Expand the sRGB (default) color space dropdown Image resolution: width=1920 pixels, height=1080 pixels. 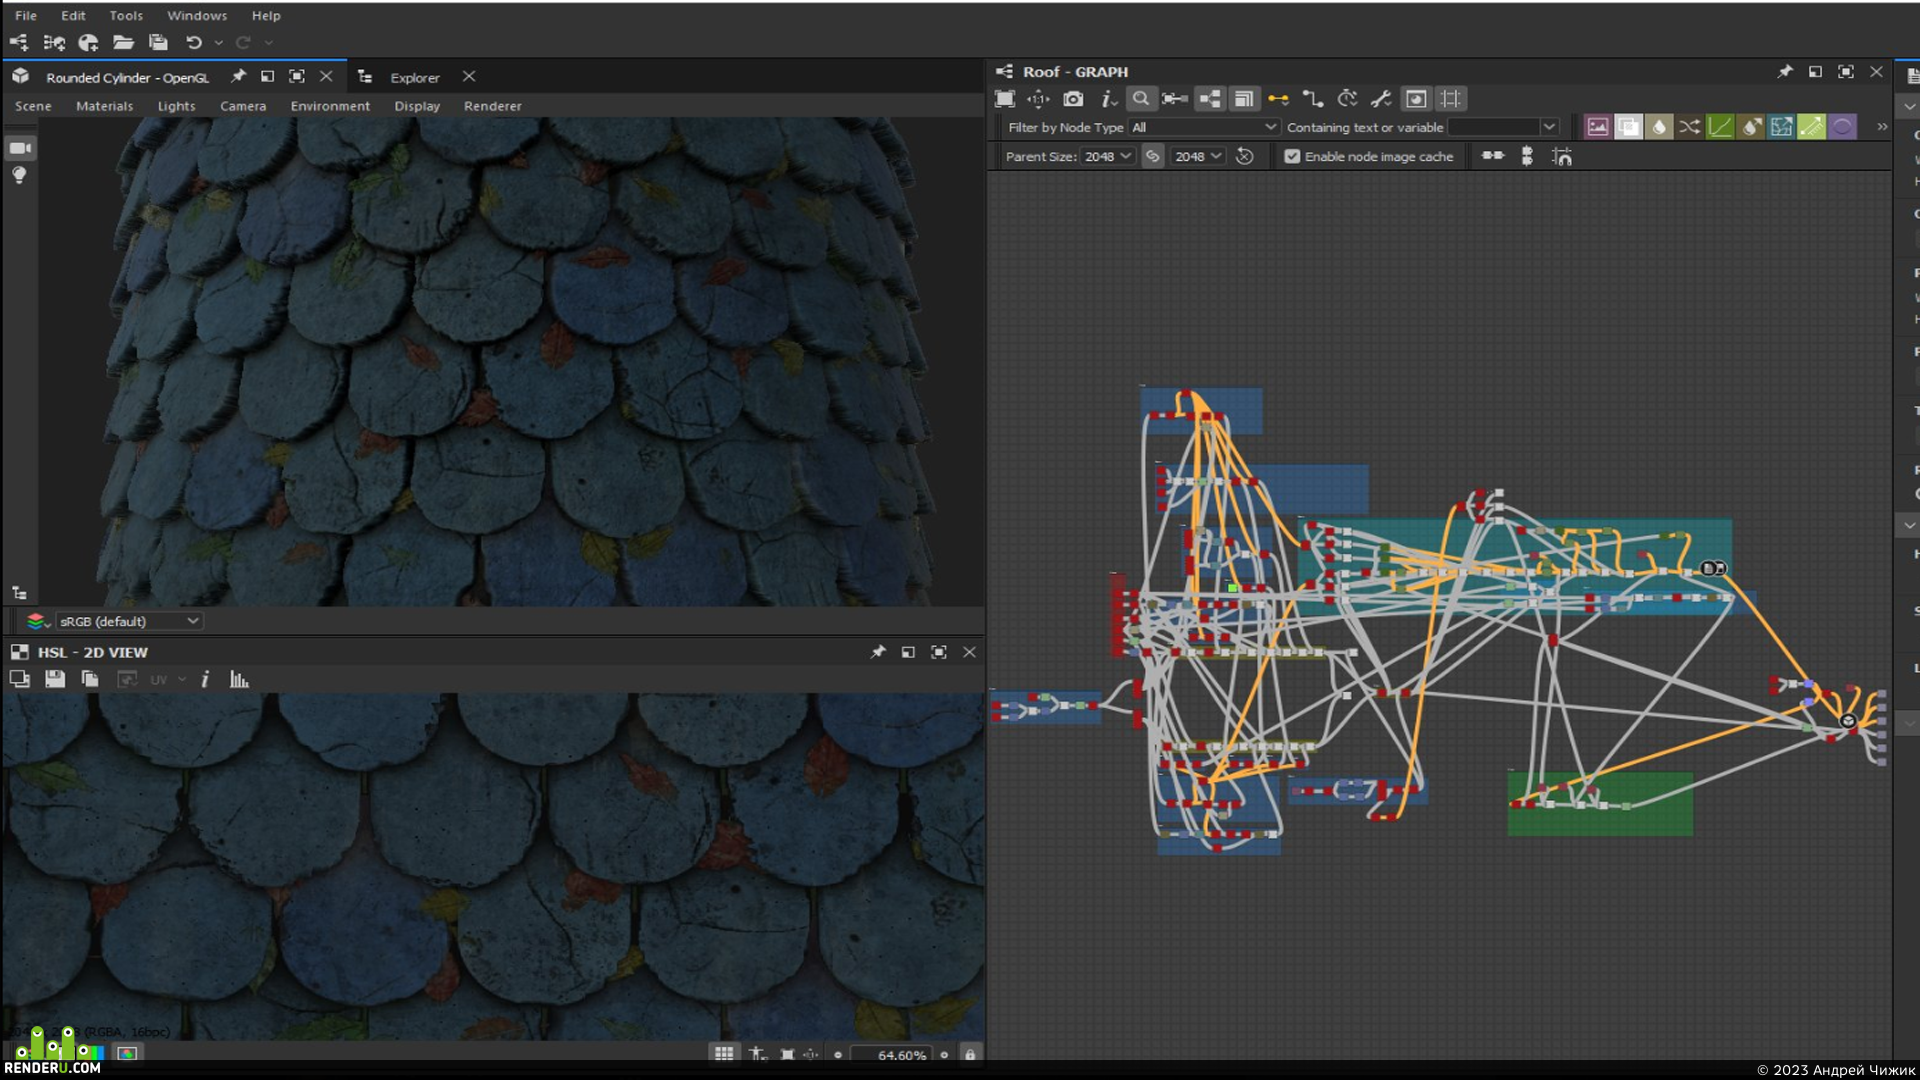point(129,621)
